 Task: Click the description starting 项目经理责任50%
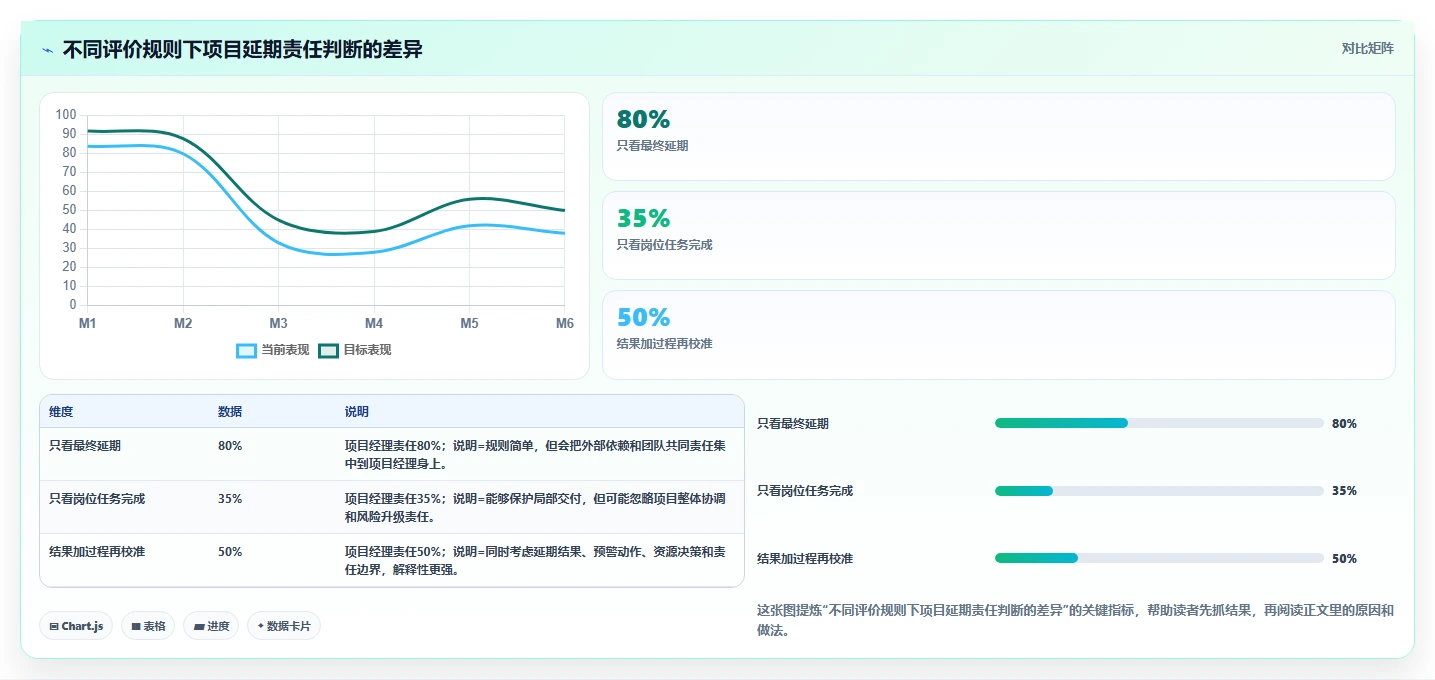click(x=535, y=561)
